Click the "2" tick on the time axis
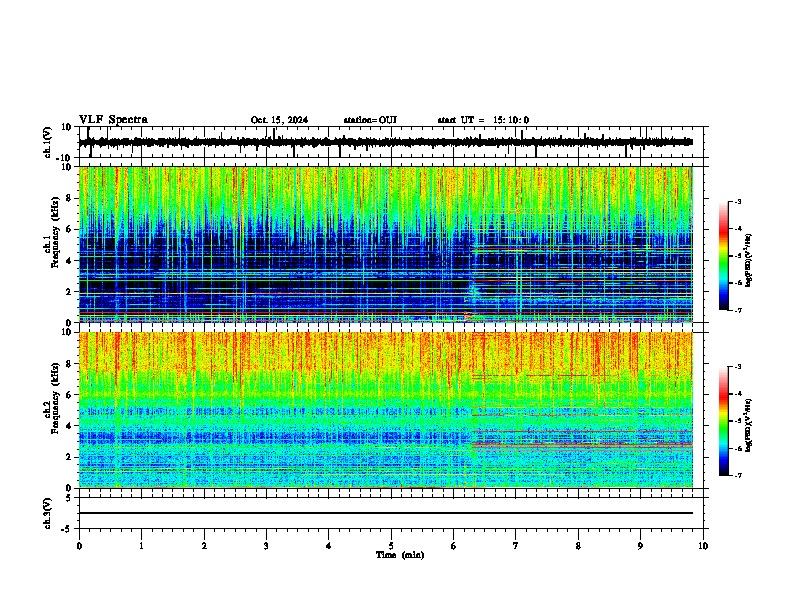792x612 pixels. click(x=204, y=546)
